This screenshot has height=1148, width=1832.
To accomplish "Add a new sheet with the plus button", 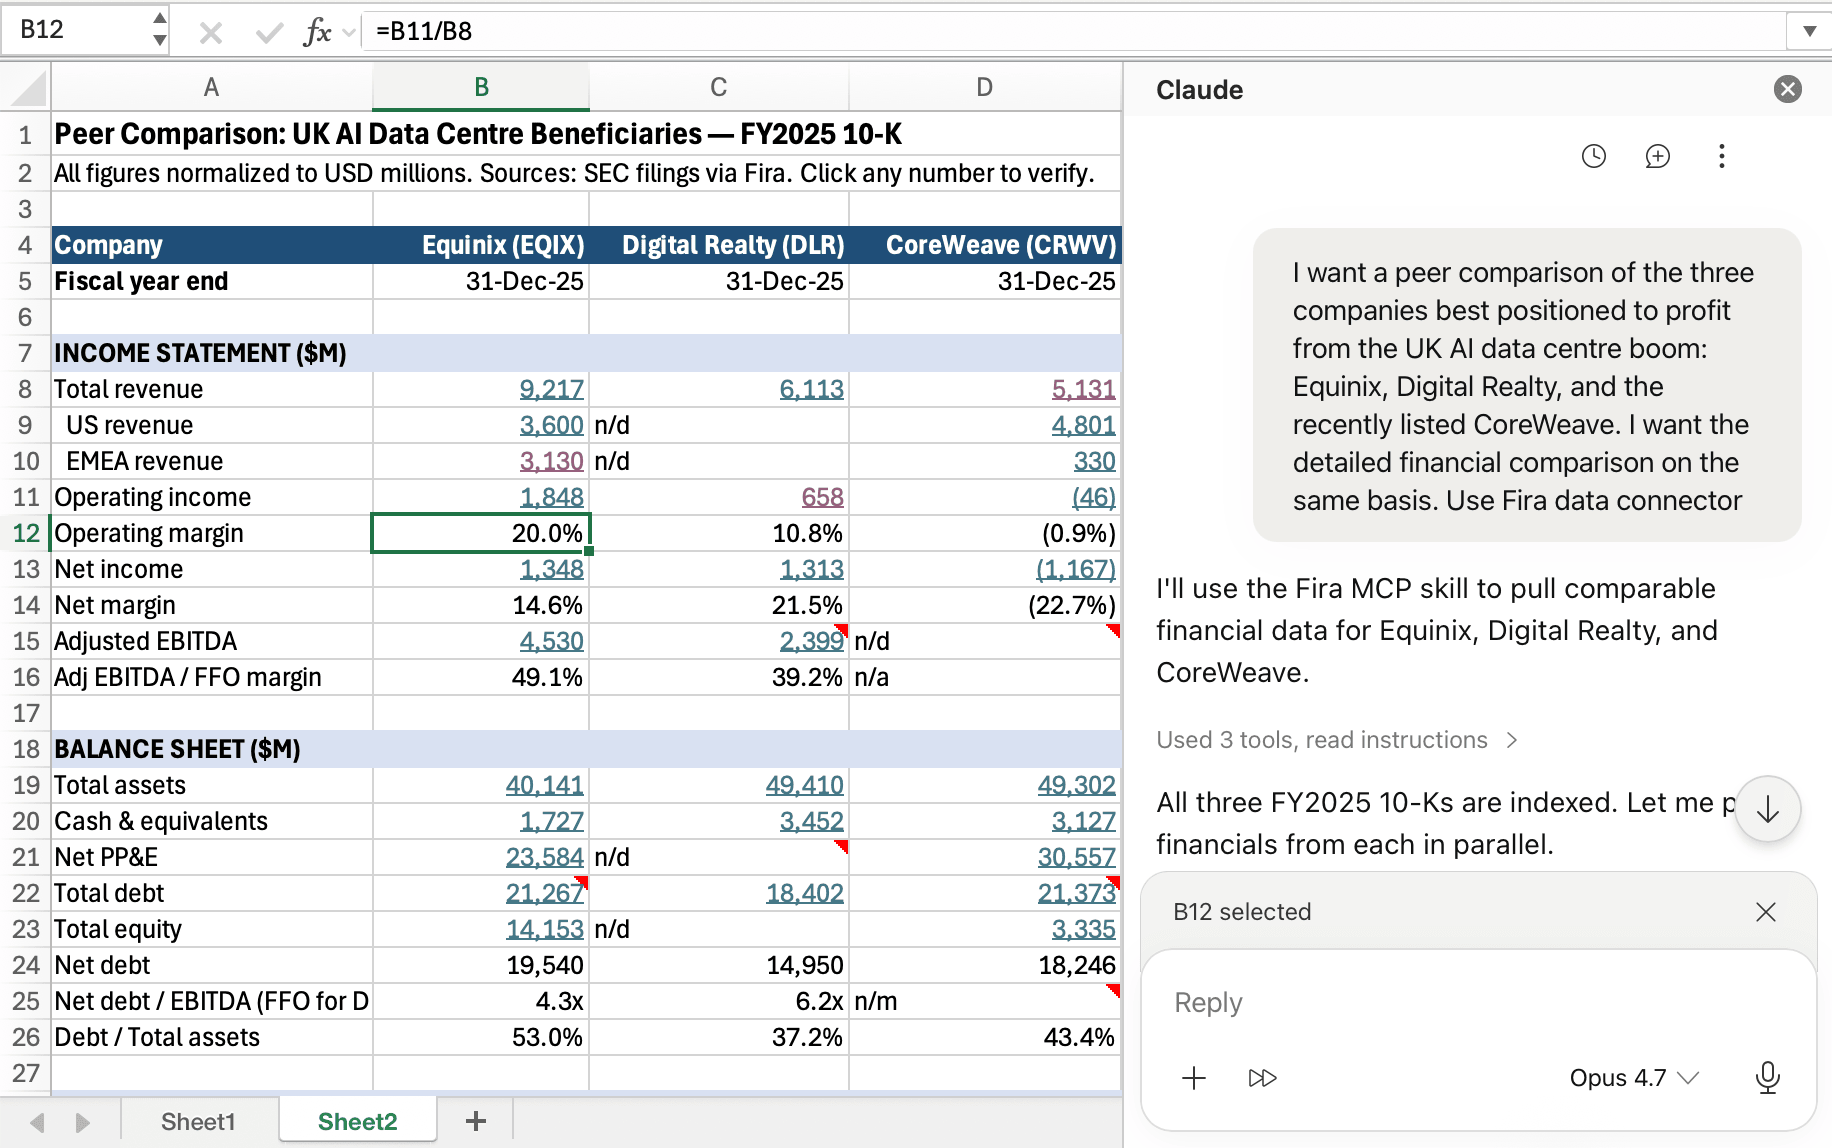I will [476, 1122].
